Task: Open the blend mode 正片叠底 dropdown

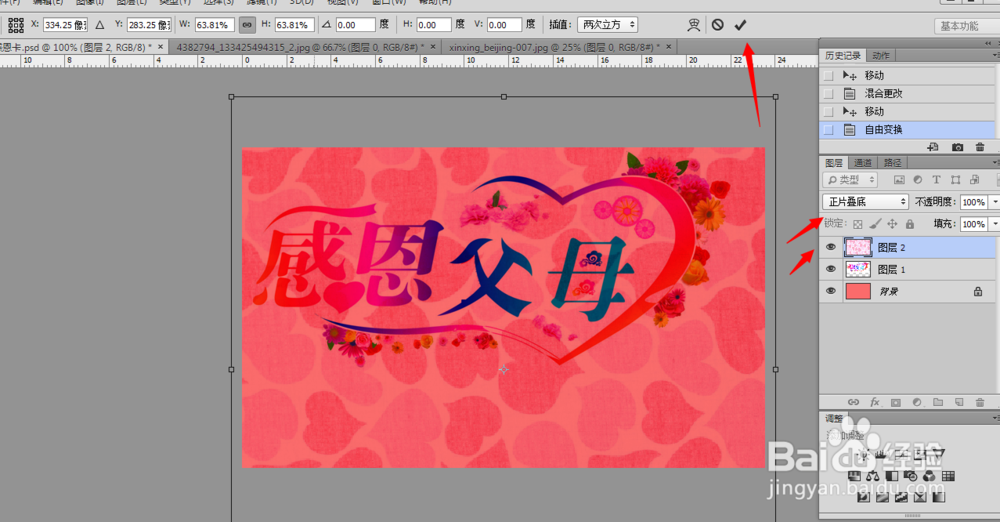Action: tap(865, 202)
